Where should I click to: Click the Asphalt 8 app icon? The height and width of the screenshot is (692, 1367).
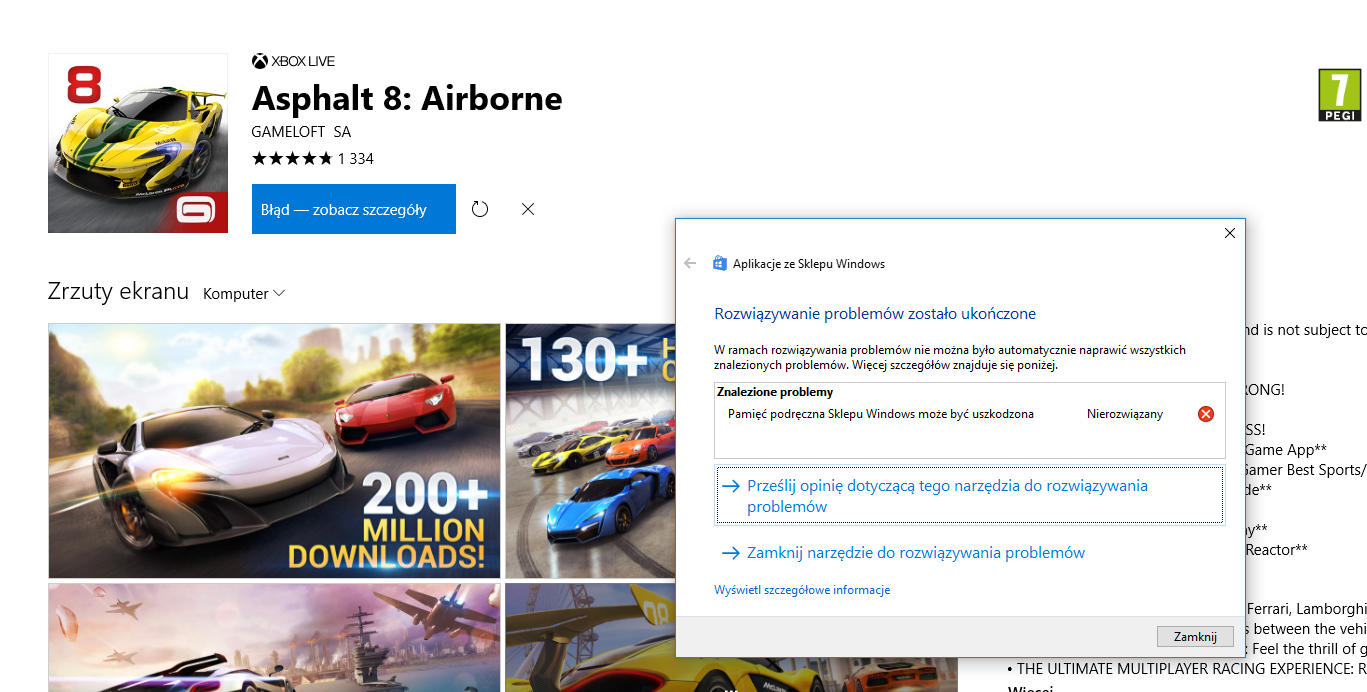coord(138,143)
